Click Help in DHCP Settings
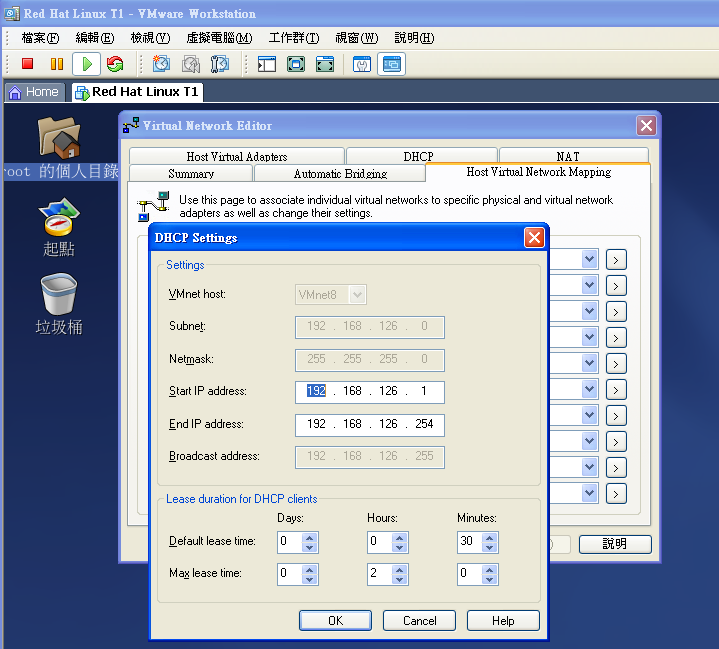Image resolution: width=719 pixels, height=649 pixels. 503,621
